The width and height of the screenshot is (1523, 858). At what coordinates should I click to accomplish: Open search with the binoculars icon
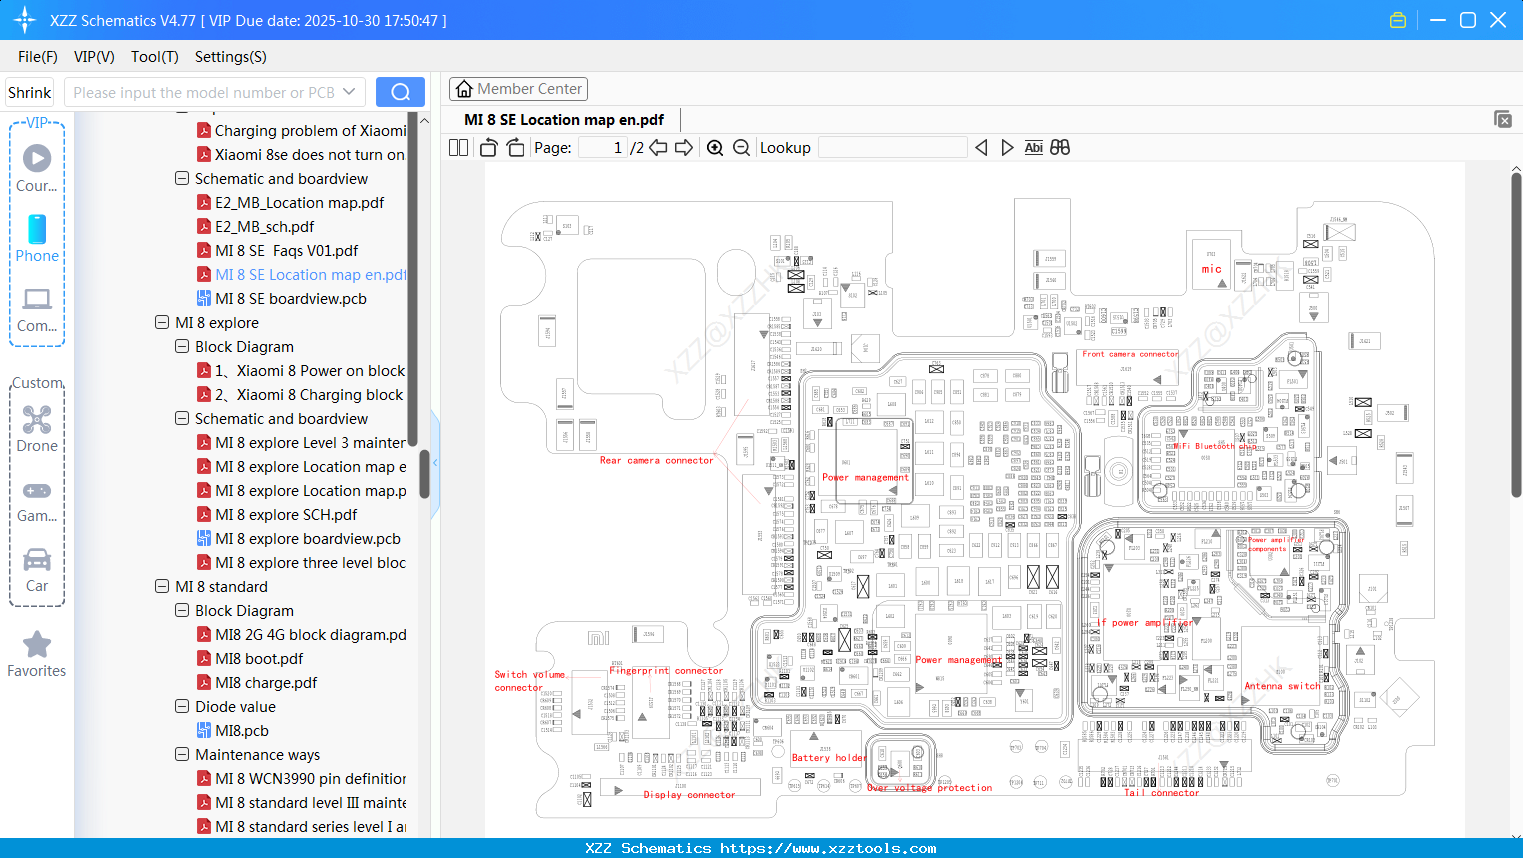(1059, 147)
